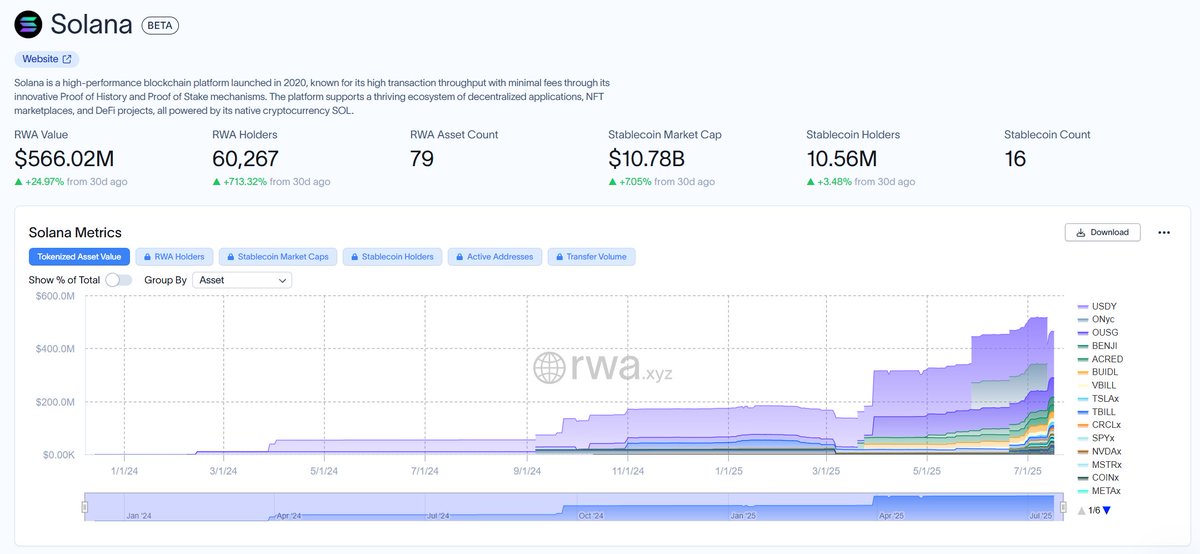Go to previous legend page arrow
Viewport: 1200px width, 554px height.
[1082, 510]
